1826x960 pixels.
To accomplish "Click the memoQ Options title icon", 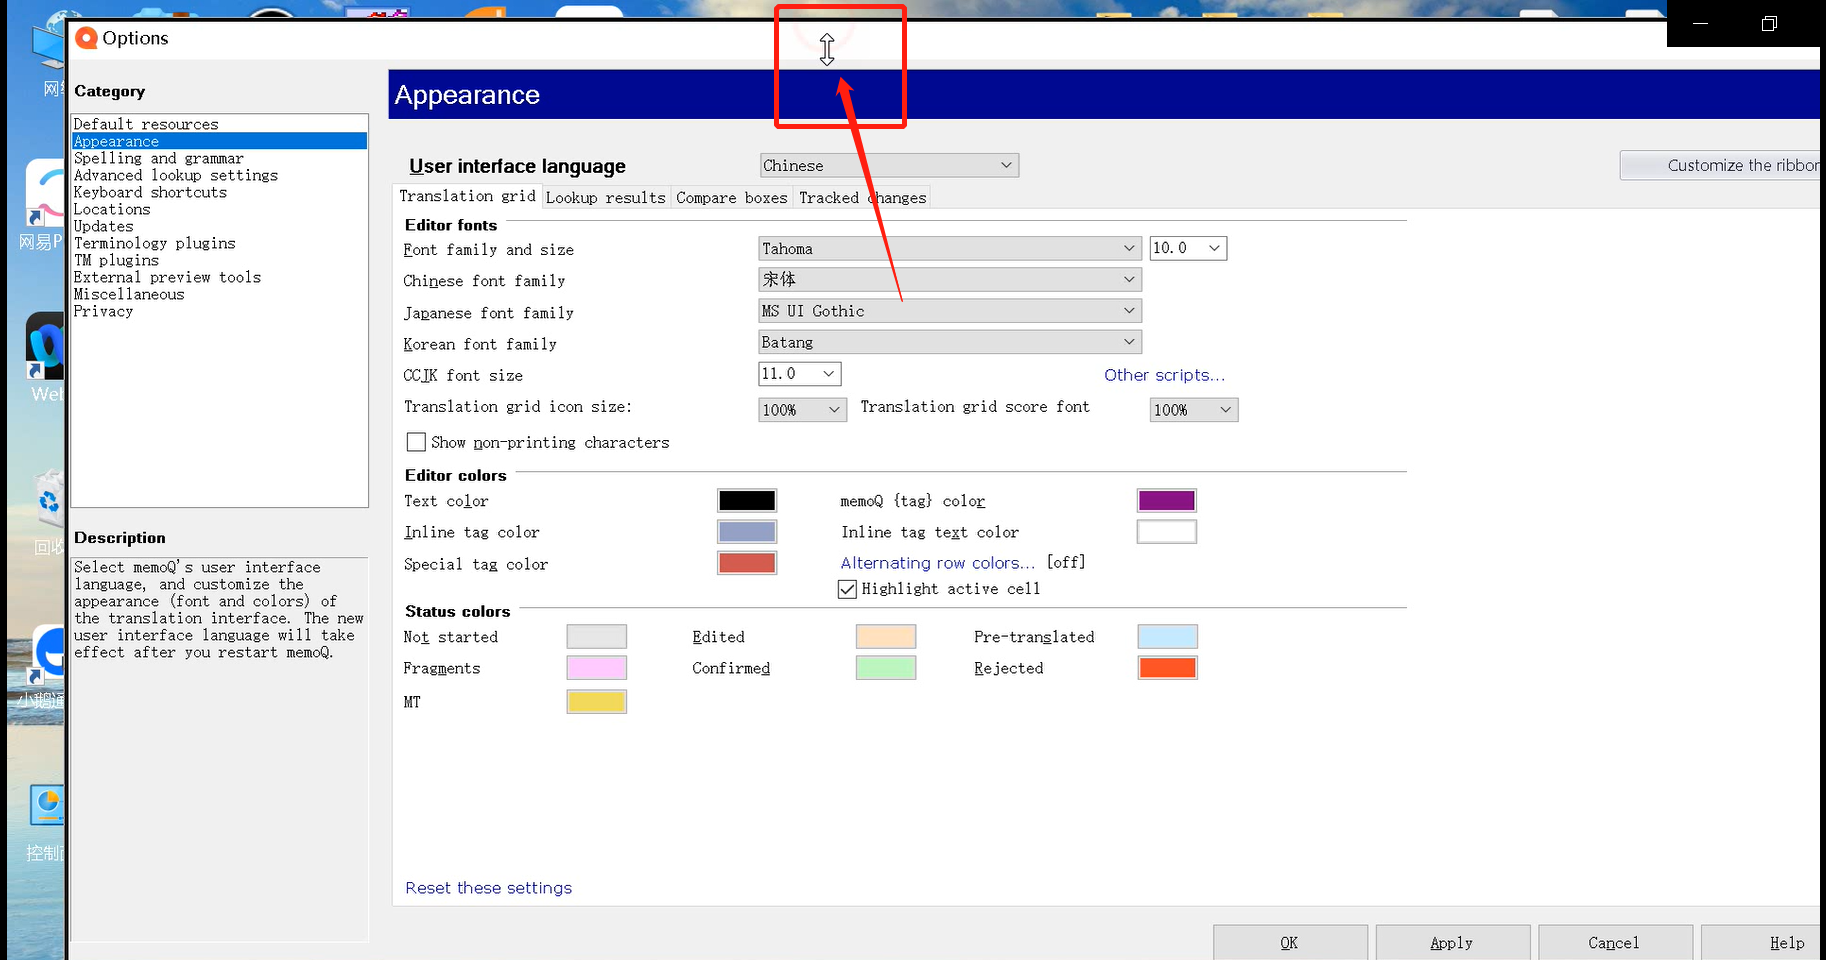I will [87, 38].
